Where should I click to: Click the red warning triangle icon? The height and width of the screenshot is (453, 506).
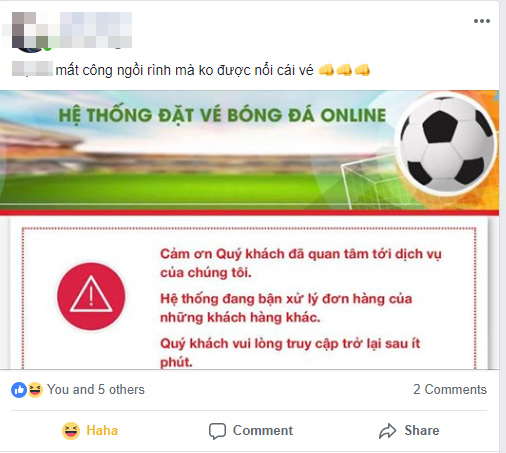click(x=91, y=296)
